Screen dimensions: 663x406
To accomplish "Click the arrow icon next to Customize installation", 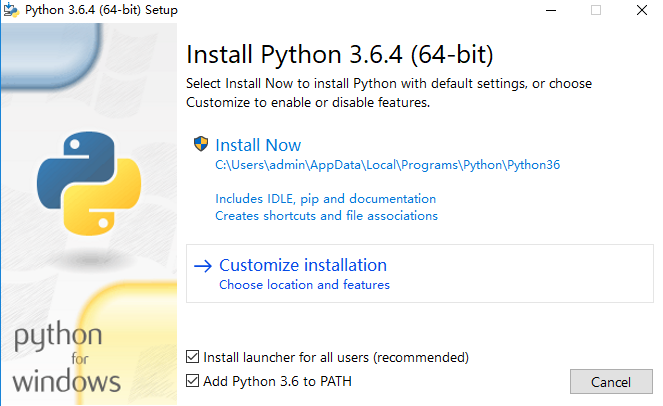I will pyautogui.click(x=203, y=265).
